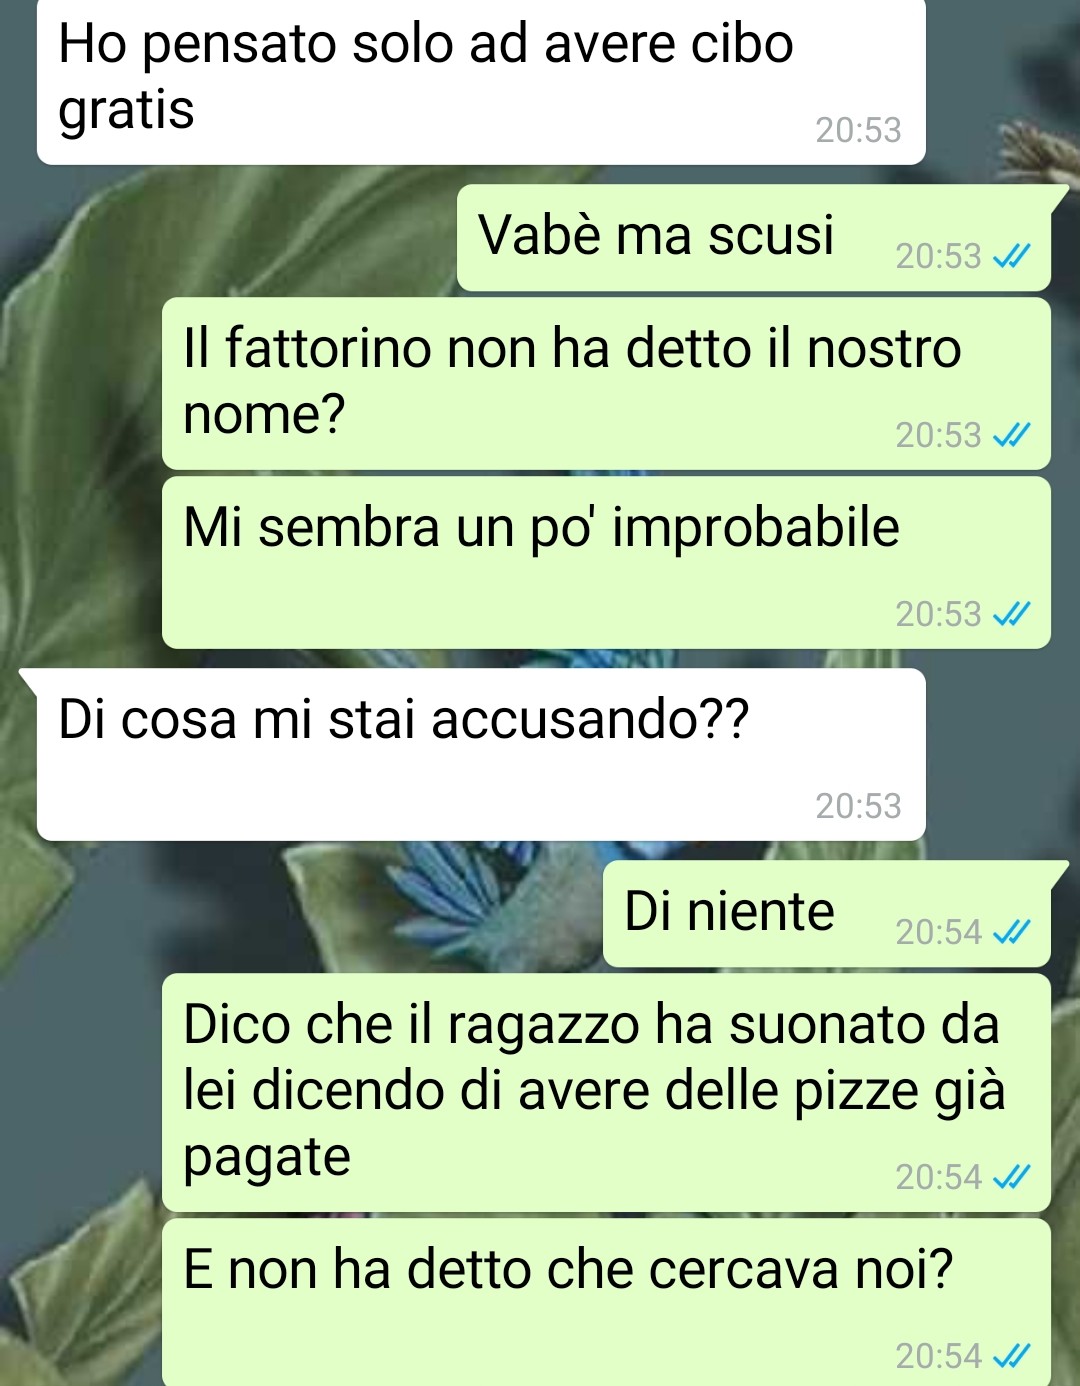Tap 20:54 timestamp on 'pagate' message

coord(938,1177)
